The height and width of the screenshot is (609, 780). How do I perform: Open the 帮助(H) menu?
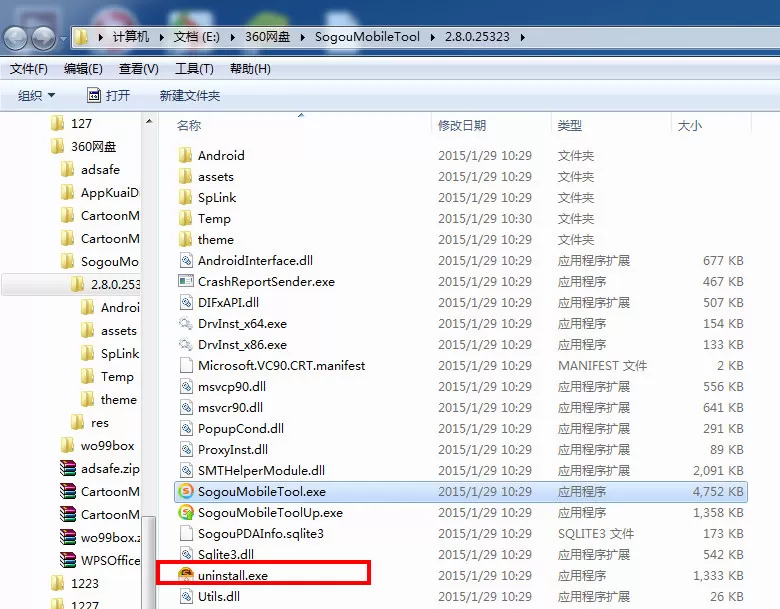point(250,69)
